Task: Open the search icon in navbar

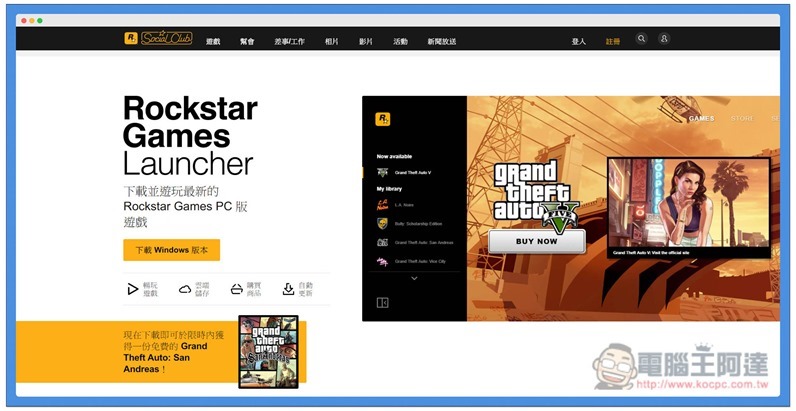Action: (642, 39)
